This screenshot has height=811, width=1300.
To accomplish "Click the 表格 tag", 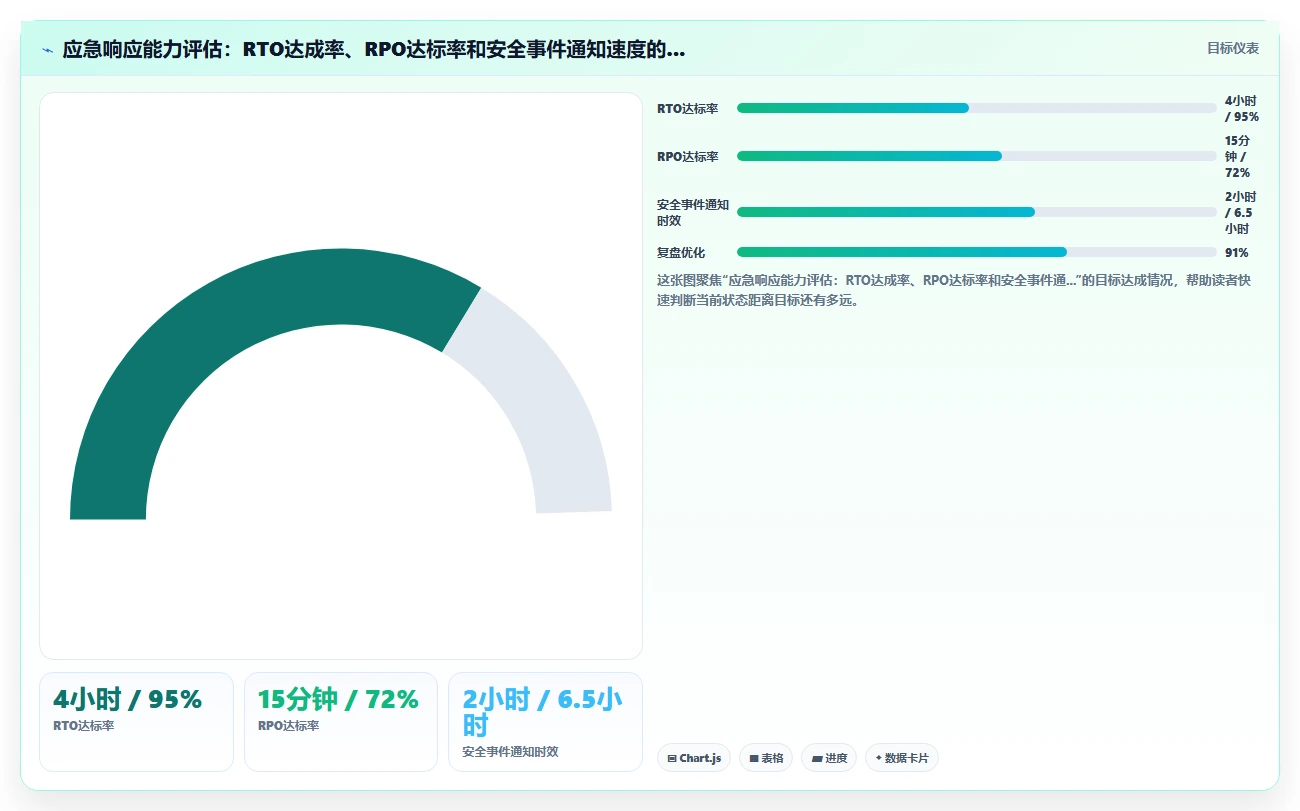I will click(766, 758).
